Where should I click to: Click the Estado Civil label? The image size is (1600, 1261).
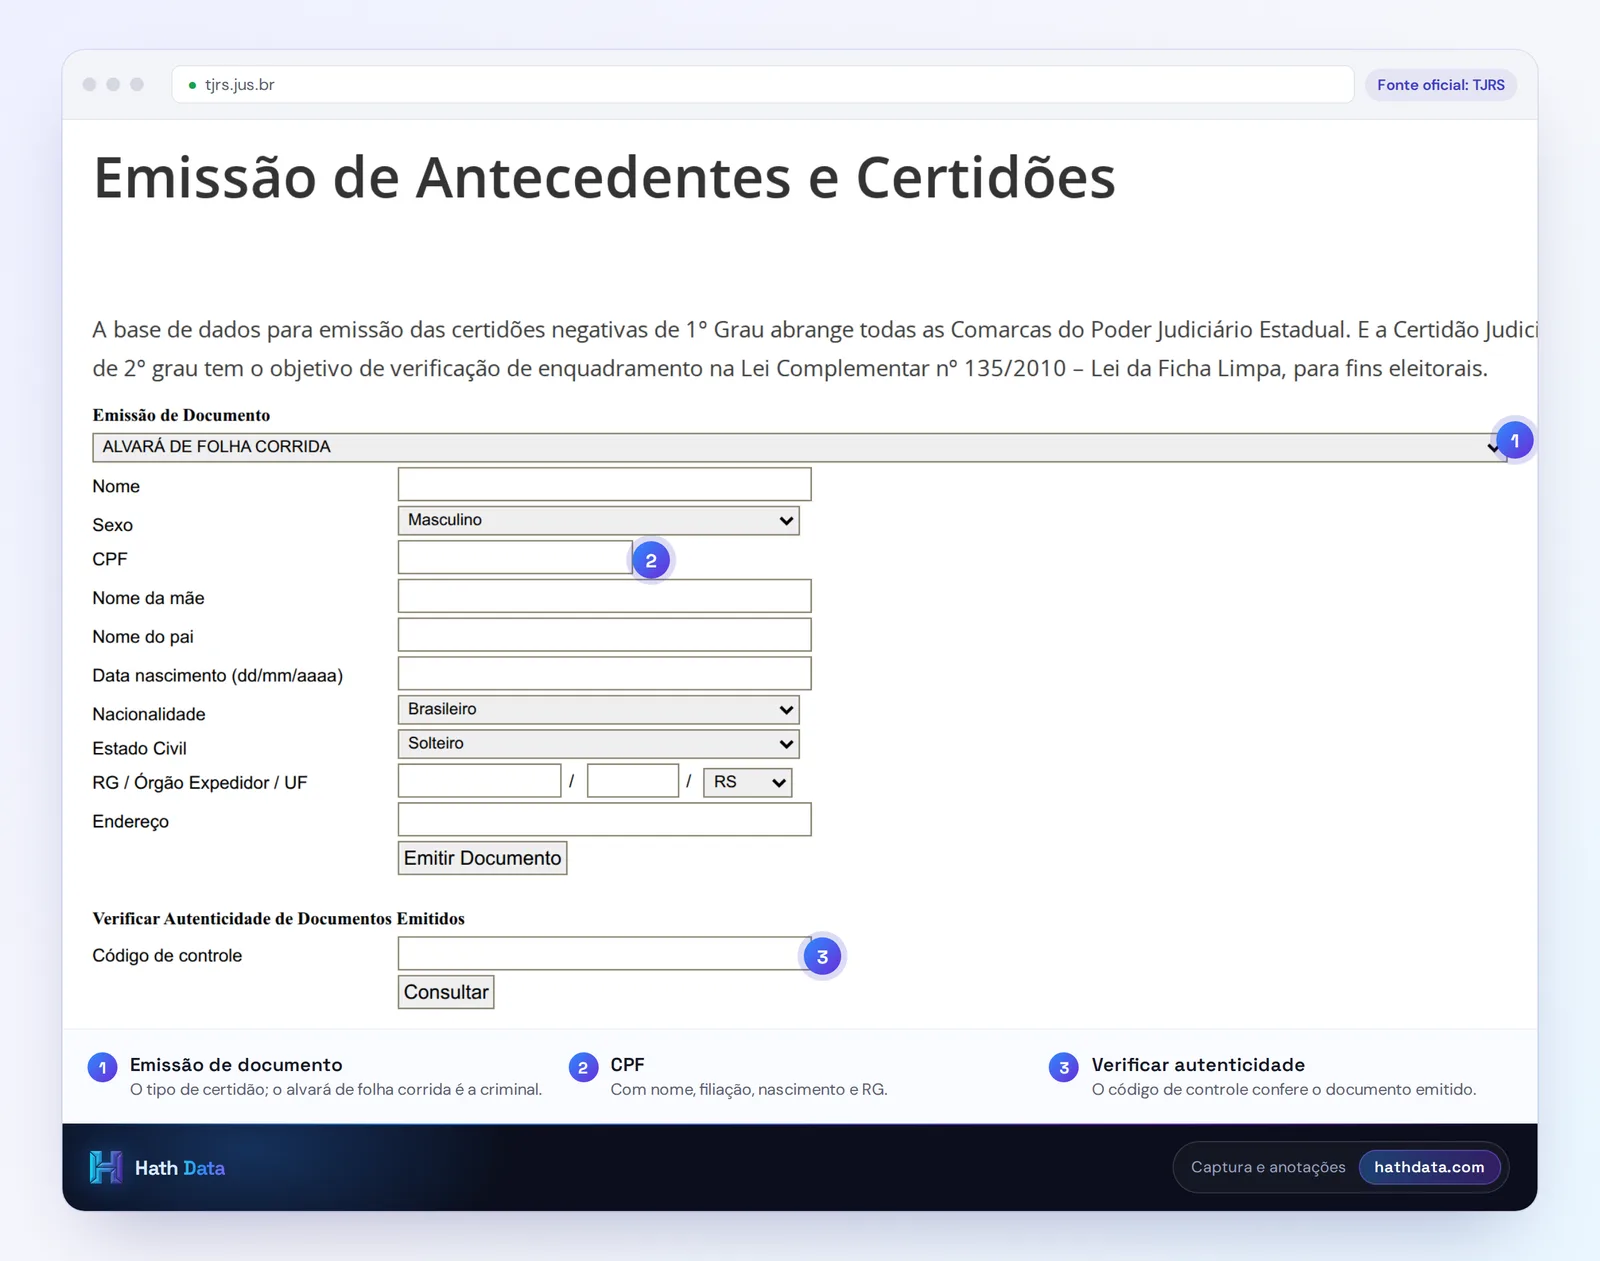pyautogui.click(x=139, y=748)
